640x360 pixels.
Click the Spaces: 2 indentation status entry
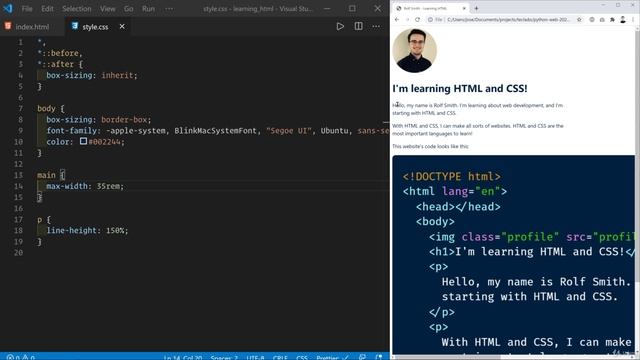(224, 357)
